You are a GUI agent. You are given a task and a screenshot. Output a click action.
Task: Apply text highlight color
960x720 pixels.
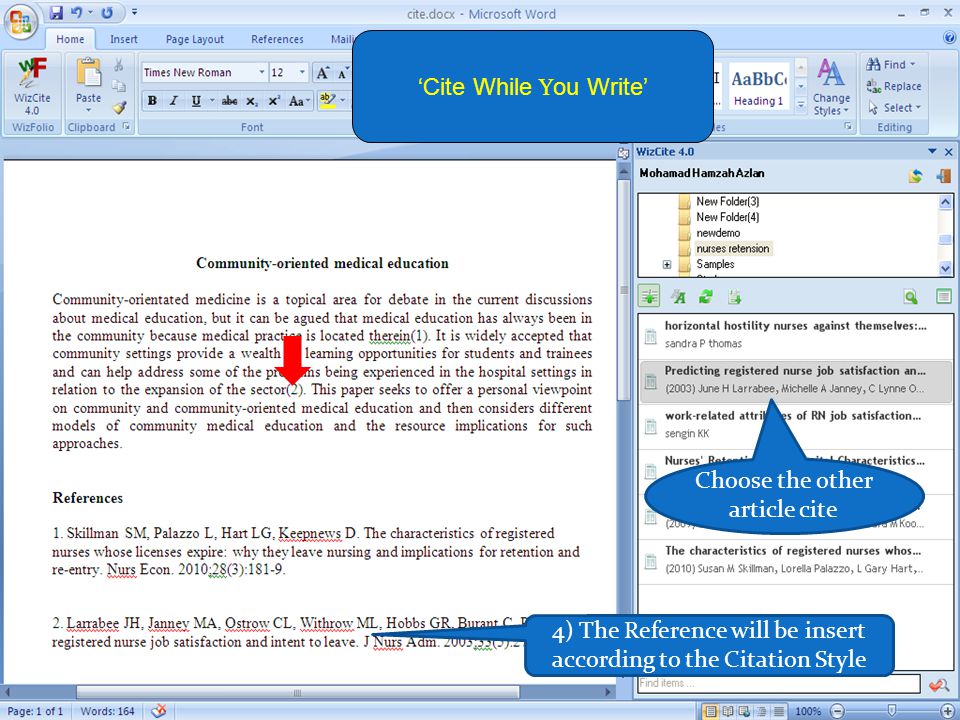pos(328,100)
